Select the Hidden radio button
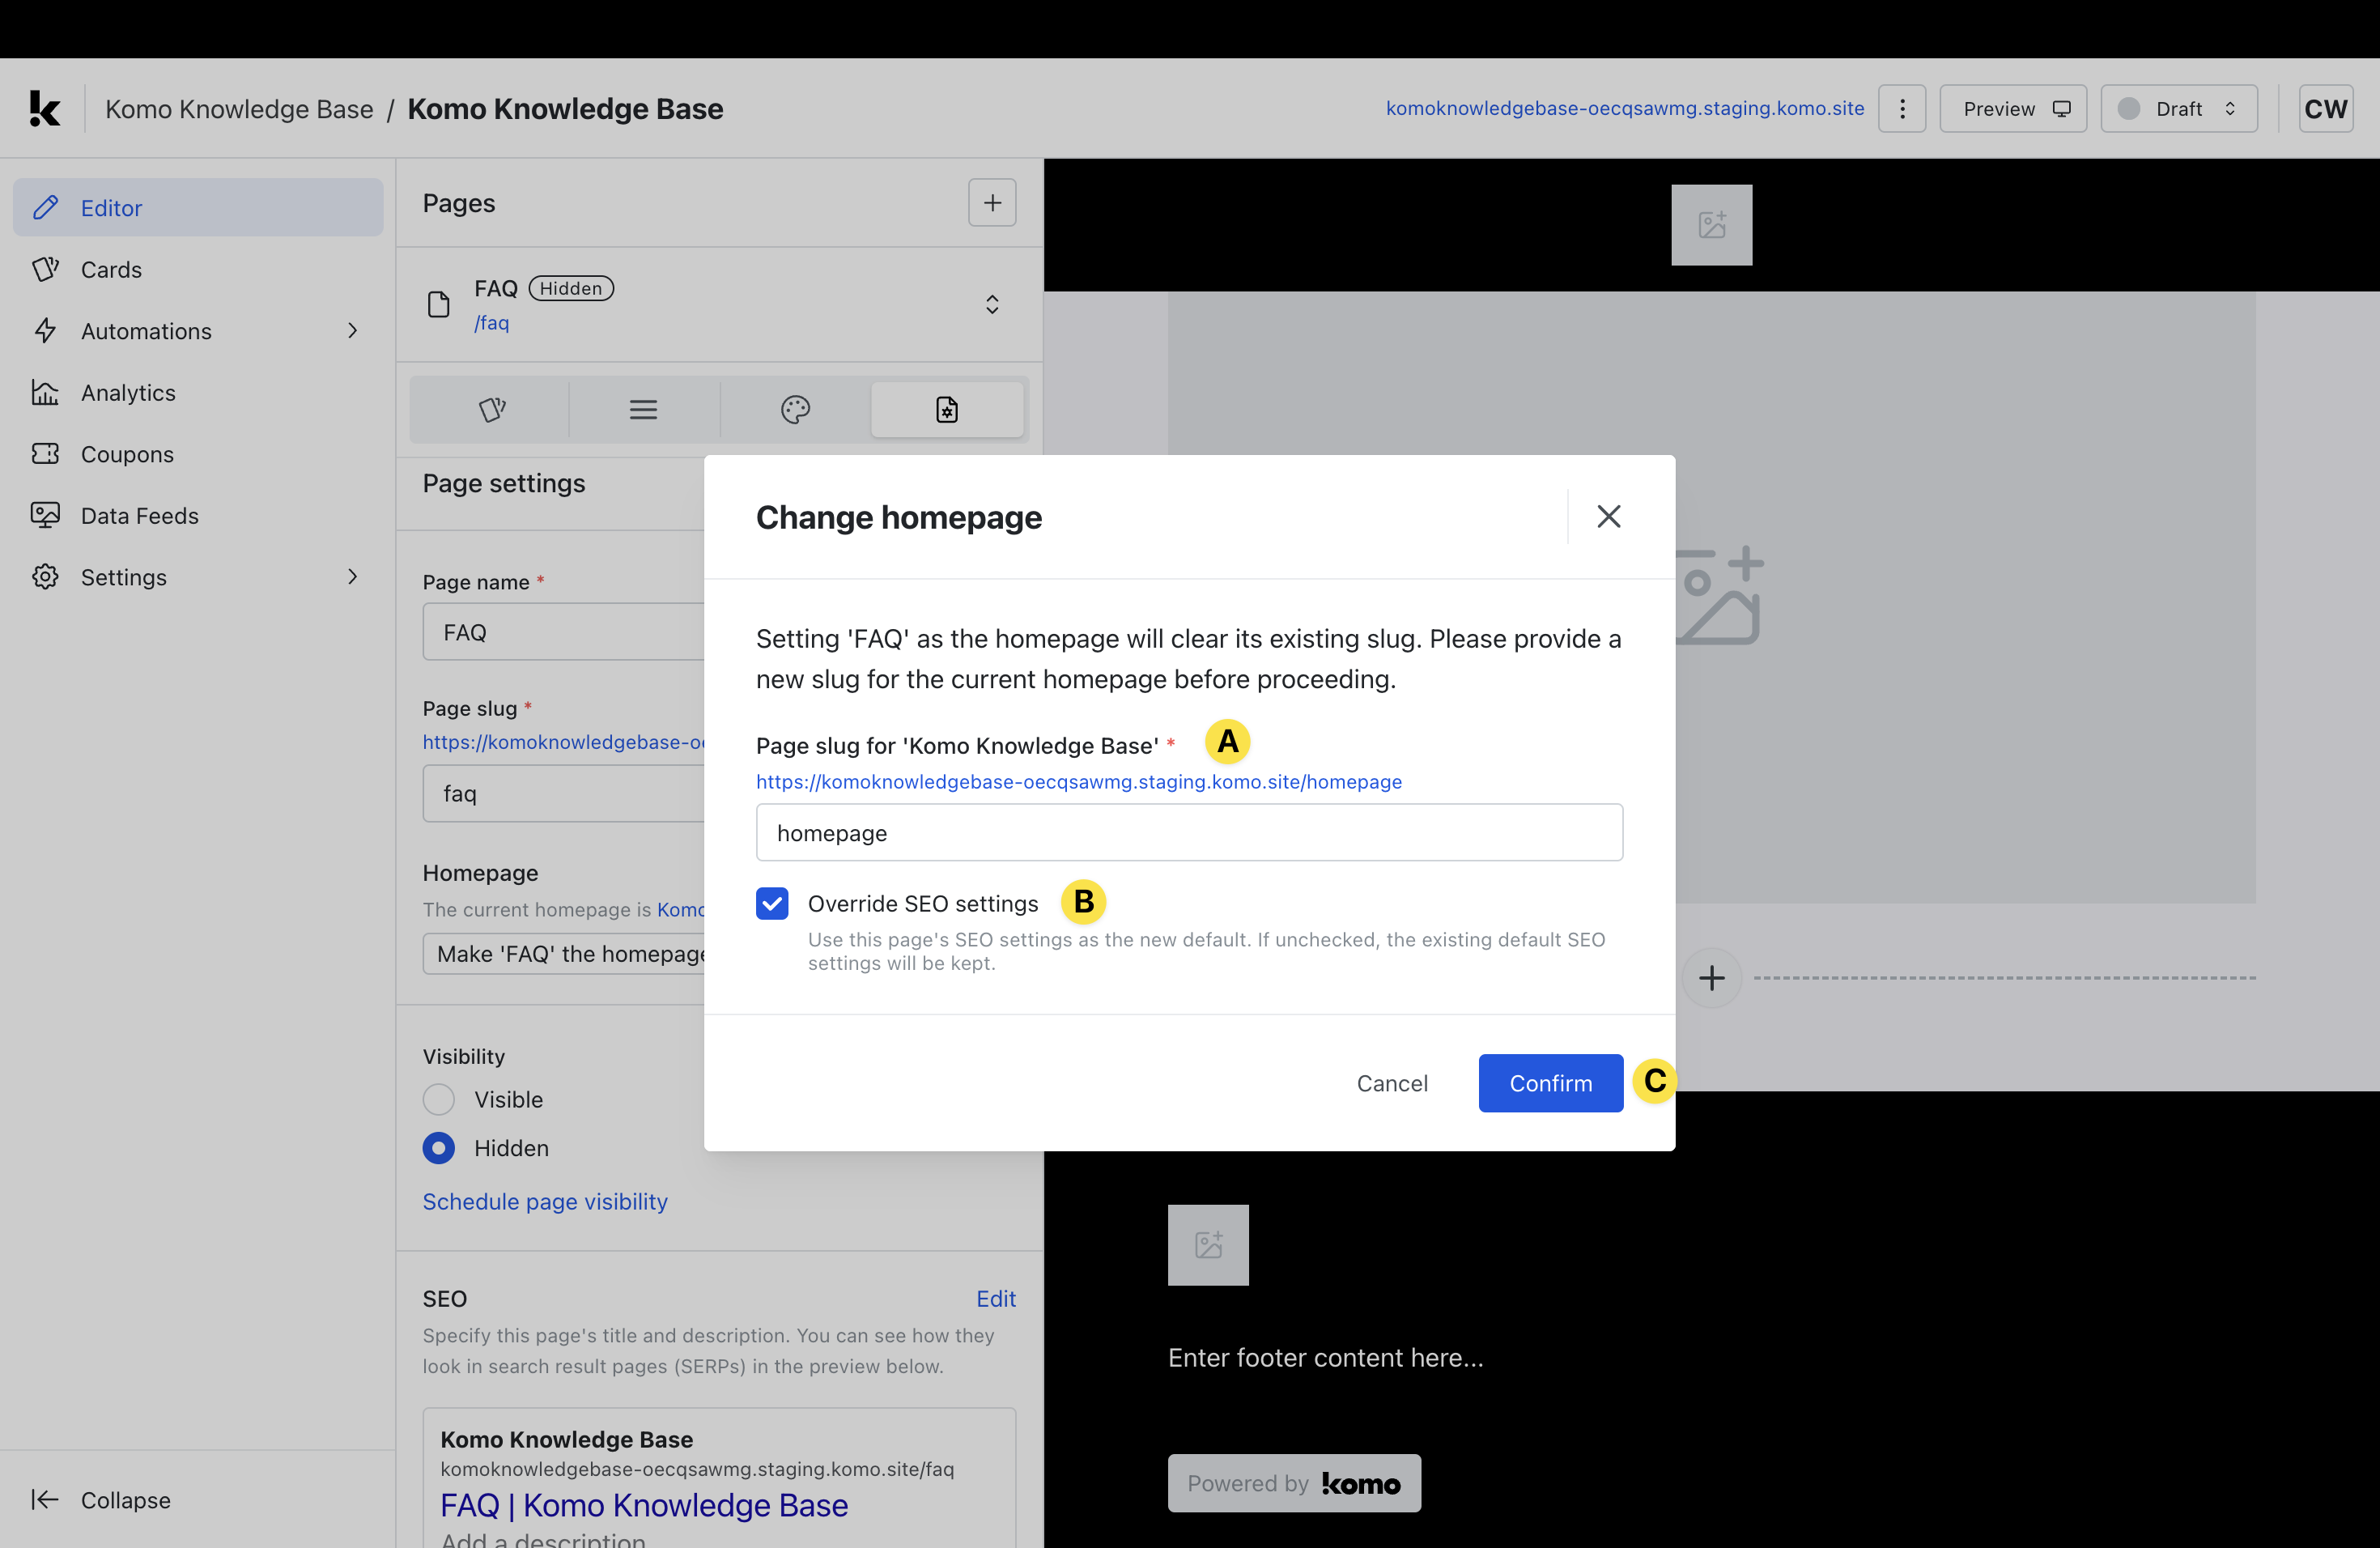 [438, 1148]
